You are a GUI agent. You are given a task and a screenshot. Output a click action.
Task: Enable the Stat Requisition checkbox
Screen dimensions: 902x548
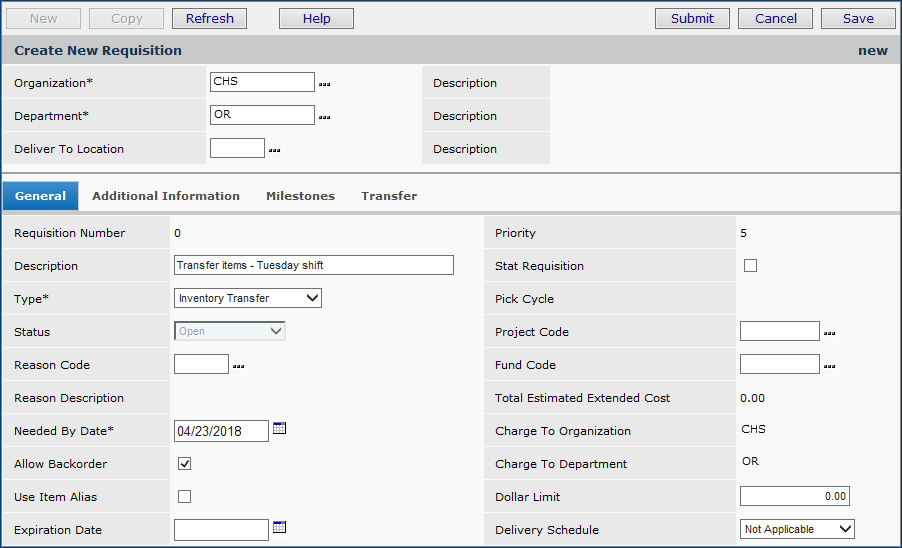(751, 266)
